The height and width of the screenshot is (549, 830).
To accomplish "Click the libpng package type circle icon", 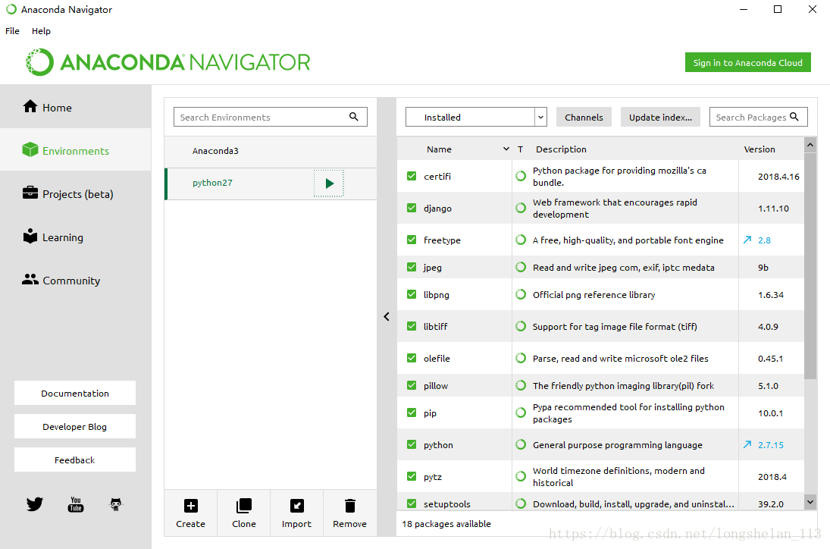I will click(x=521, y=294).
